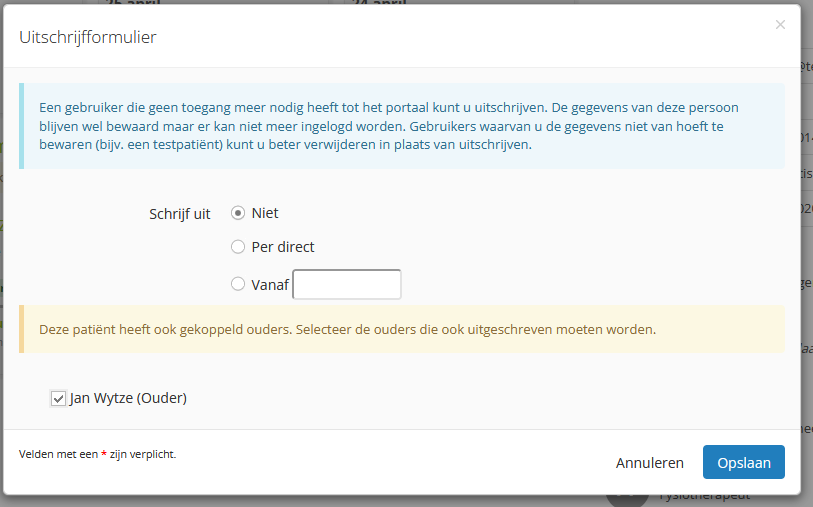Click the "Per direct" label text

[283, 246]
